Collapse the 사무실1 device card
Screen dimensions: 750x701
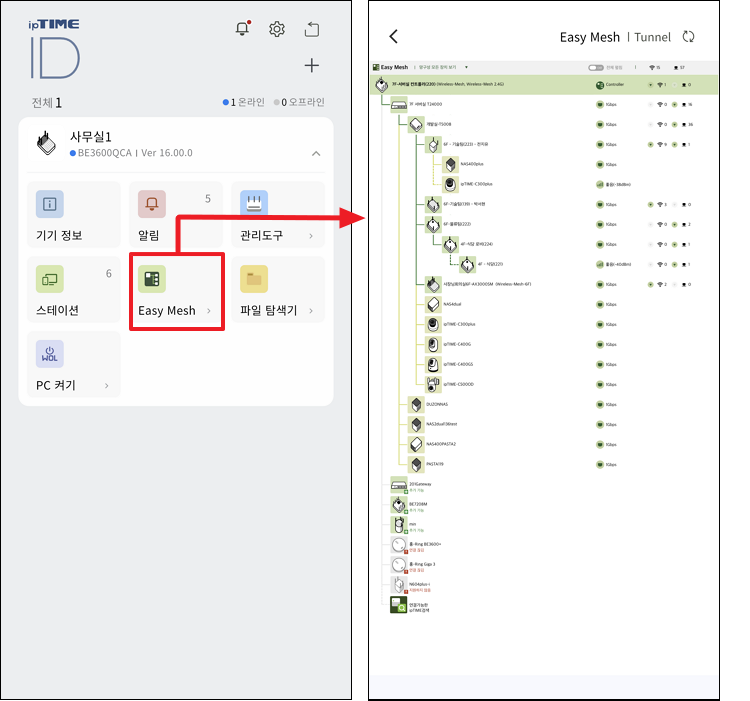316,153
